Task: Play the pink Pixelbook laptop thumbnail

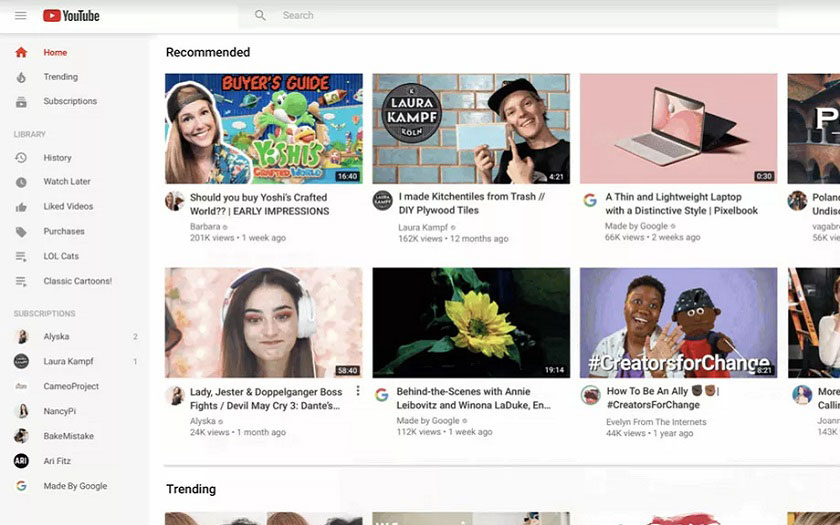Action: click(678, 129)
